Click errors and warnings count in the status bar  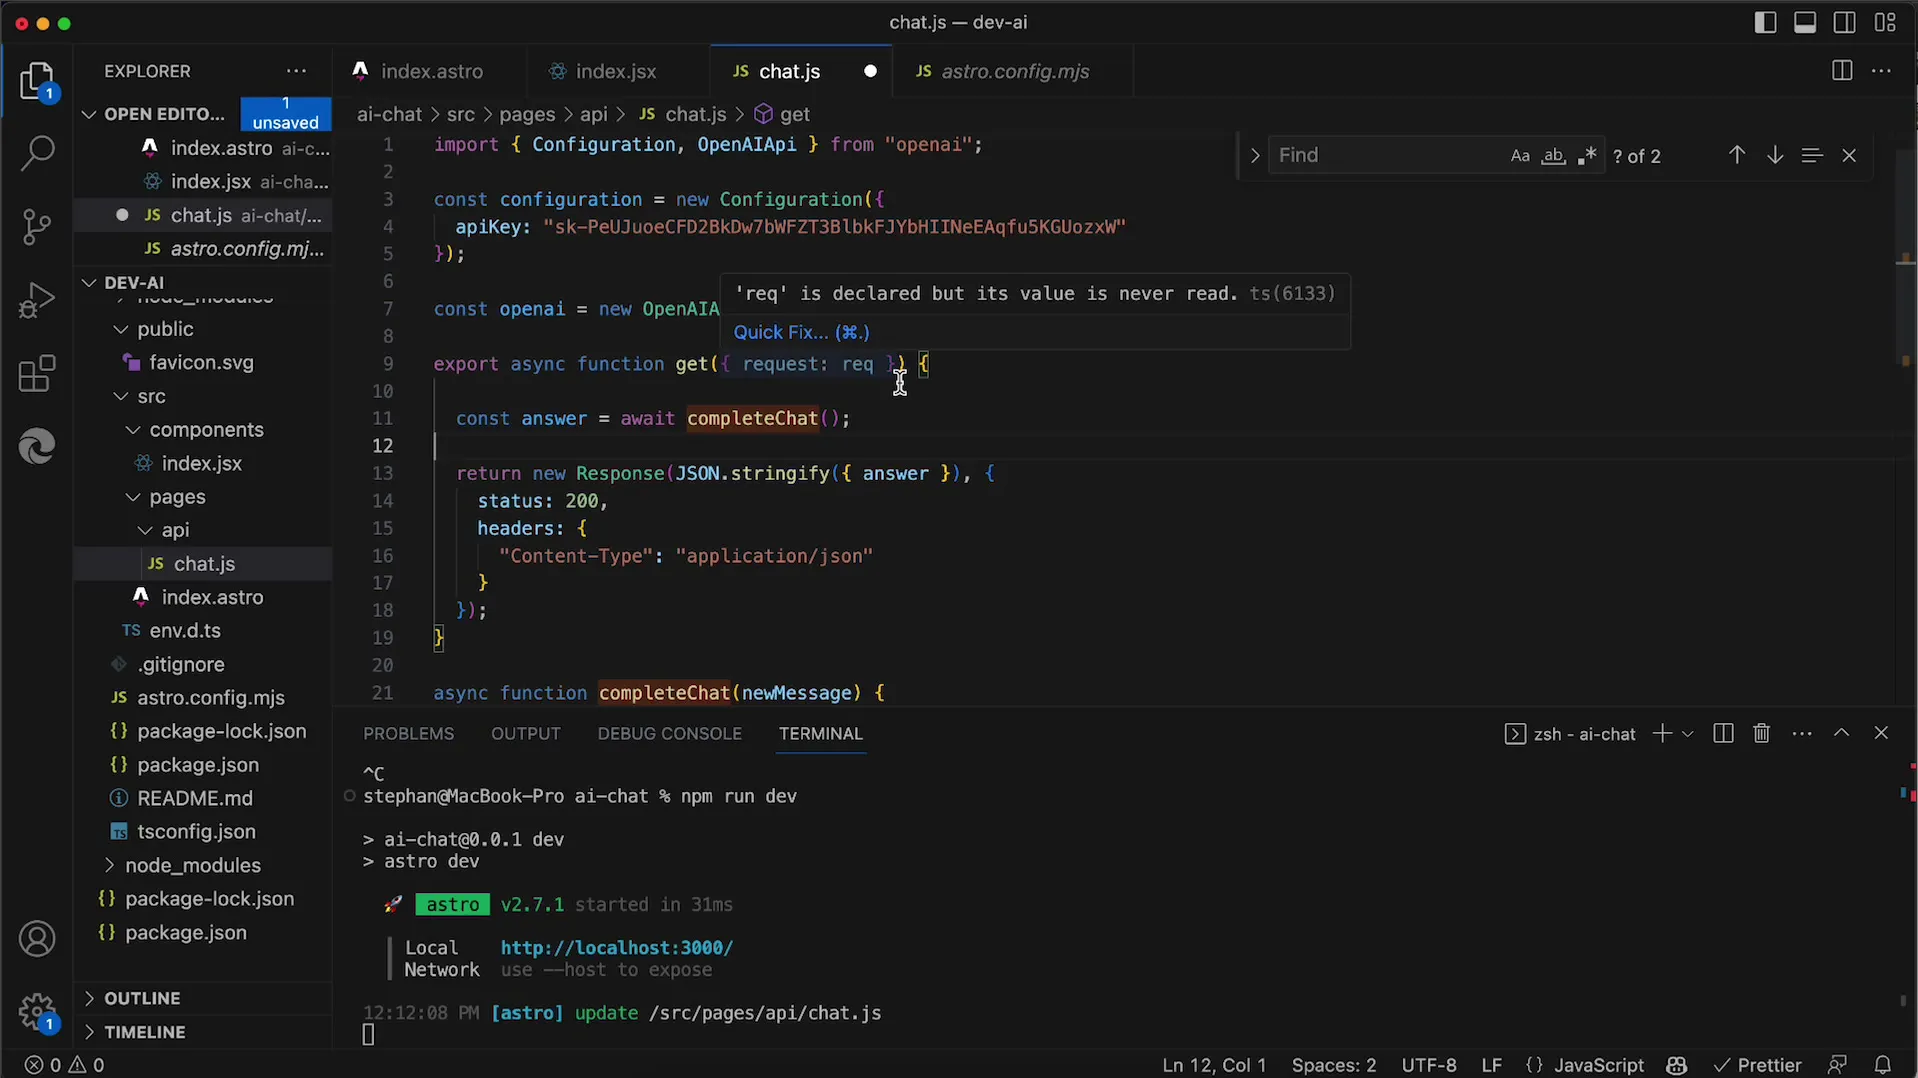coord(65,1065)
